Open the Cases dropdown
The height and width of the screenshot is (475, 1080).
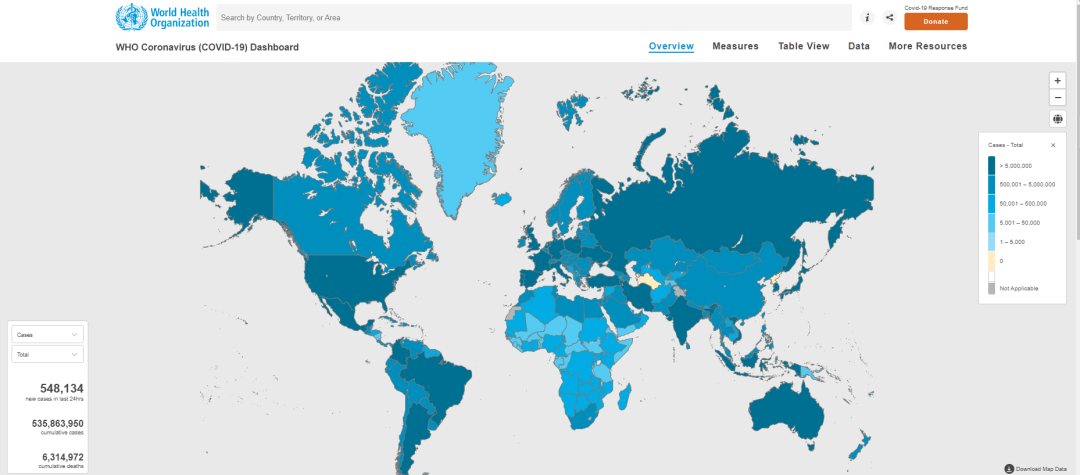48,335
